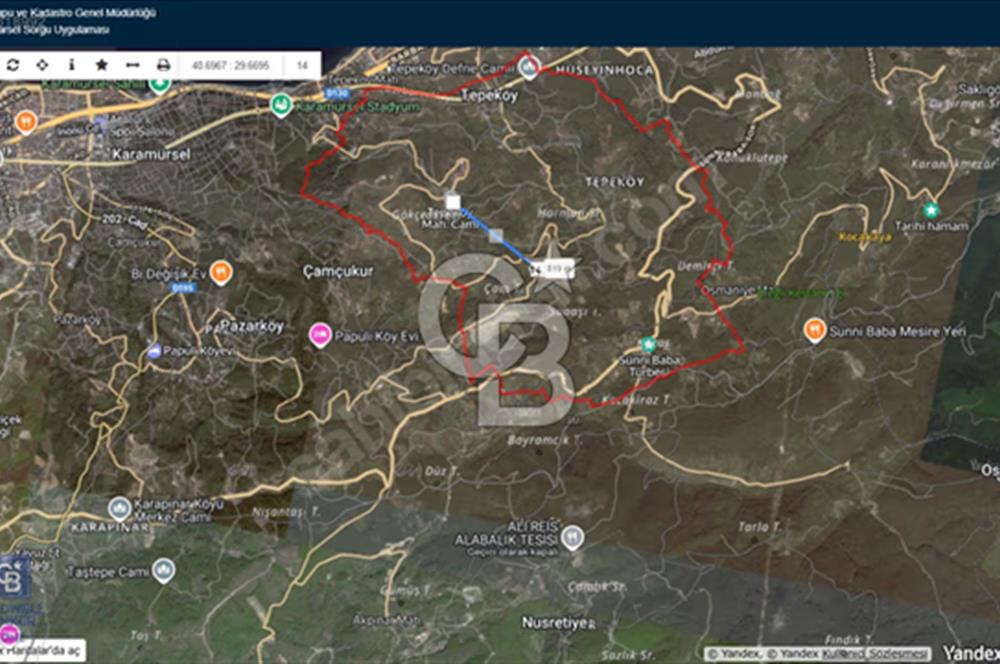This screenshot has width=1000, height=664.
Task: Open the info tool in the toolbar
Action: (x=71, y=65)
